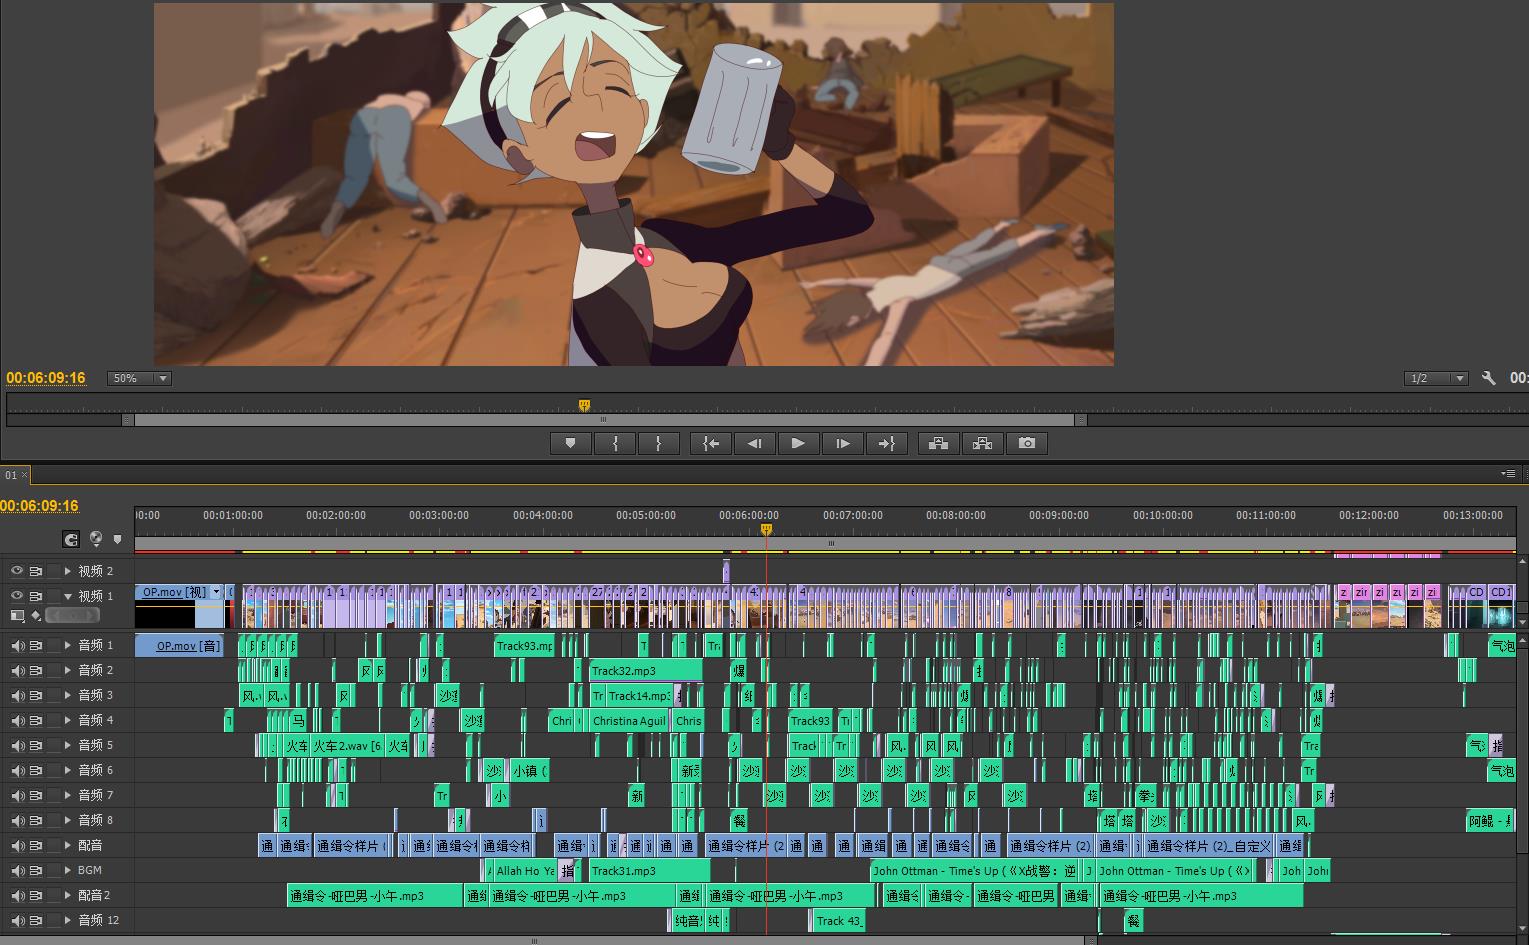Select the Track 43 clip on 音频 12
The height and width of the screenshot is (945, 1529).
pyautogui.click(x=838, y=921)
